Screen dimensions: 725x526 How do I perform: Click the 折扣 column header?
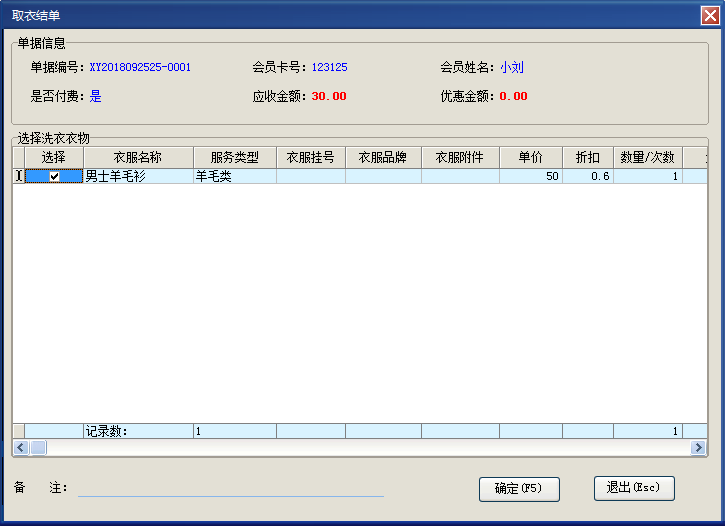point(587,158)
